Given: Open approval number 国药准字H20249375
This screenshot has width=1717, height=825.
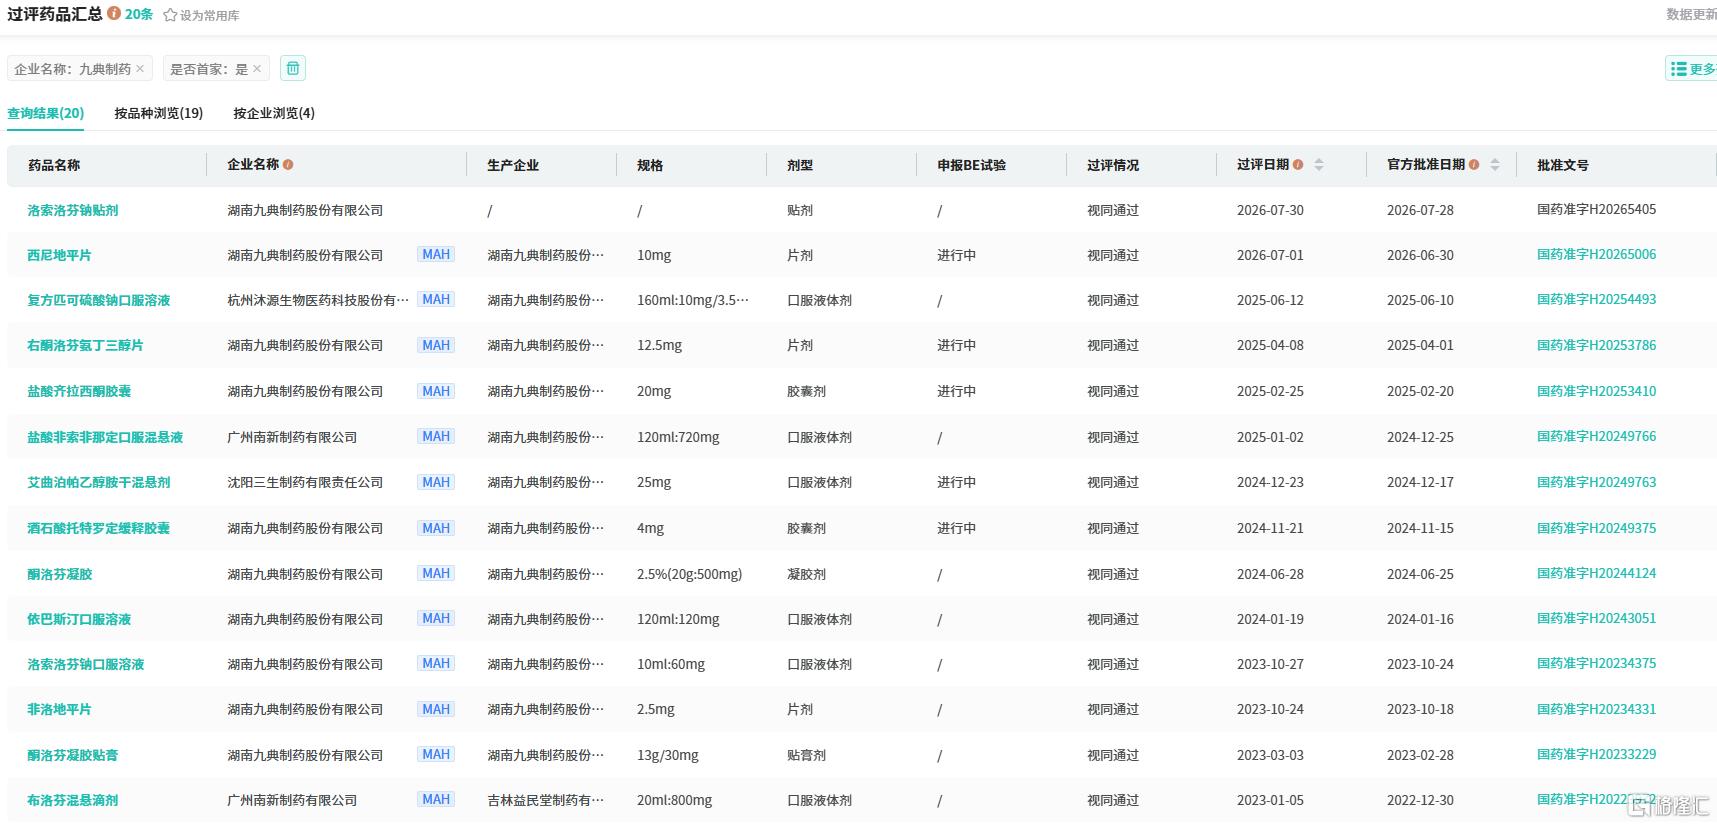Looking at the screenshot, I should (1596, 528).
